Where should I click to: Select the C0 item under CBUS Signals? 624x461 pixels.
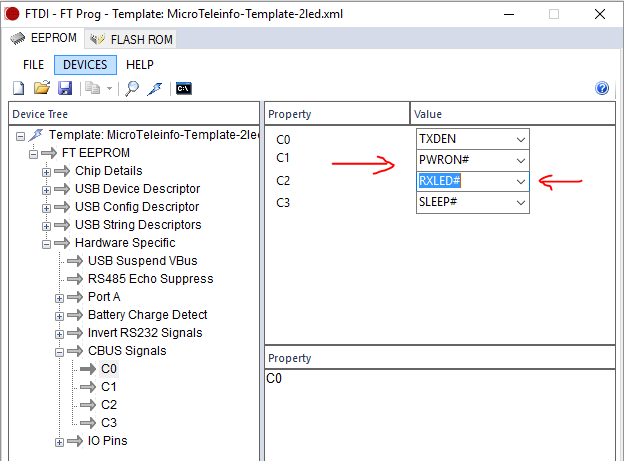(x=109, y=369)
